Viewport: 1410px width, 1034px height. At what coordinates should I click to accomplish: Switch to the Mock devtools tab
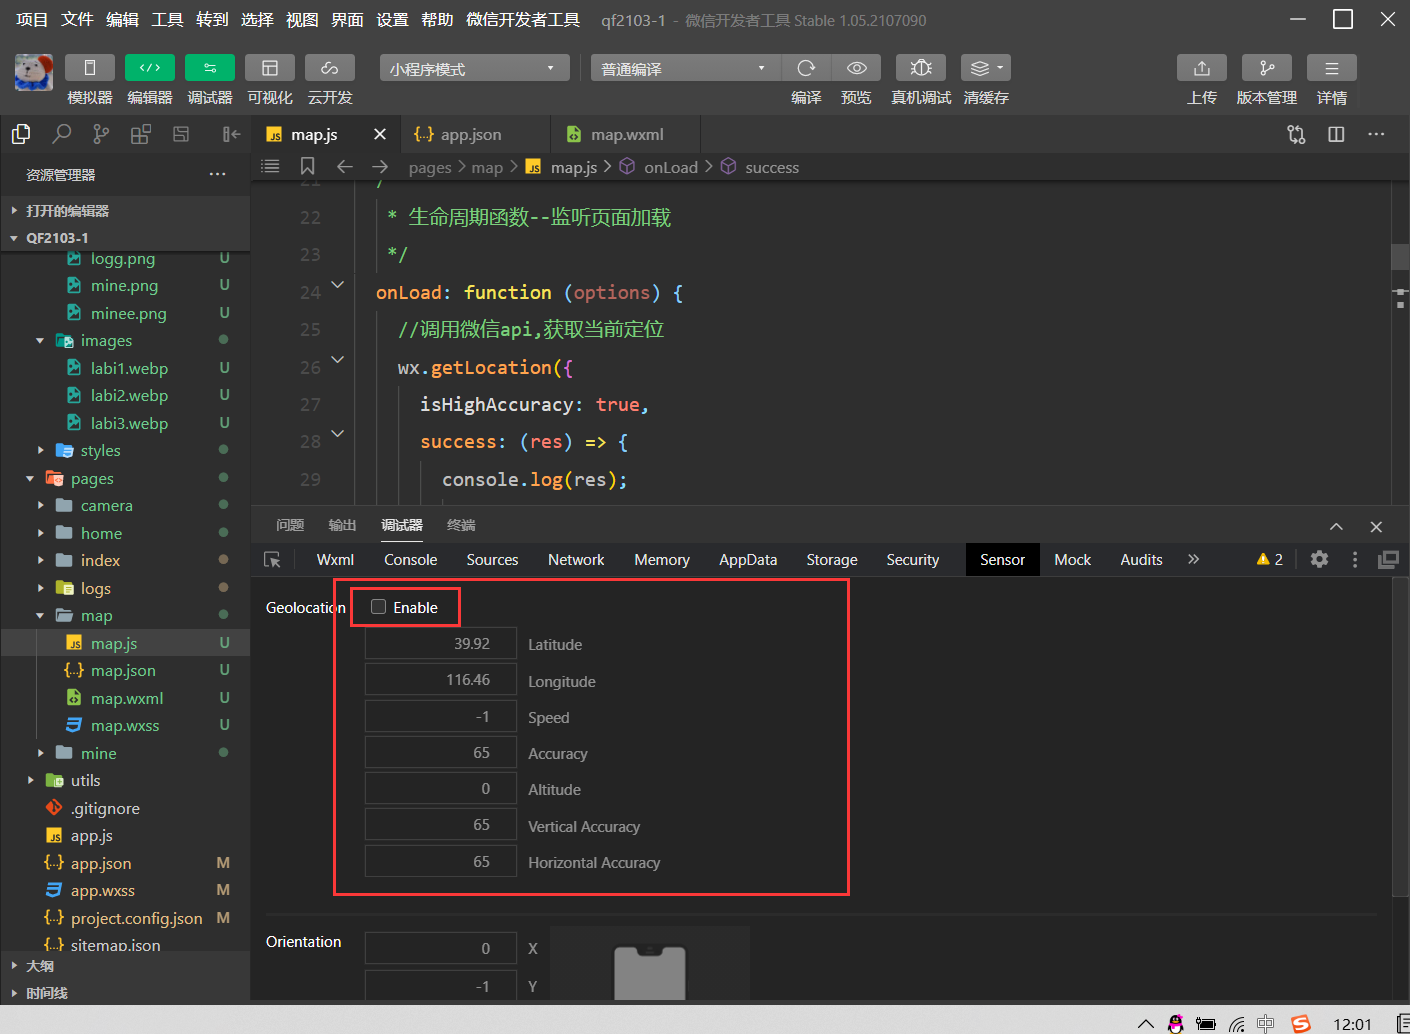pos(1073,559)
